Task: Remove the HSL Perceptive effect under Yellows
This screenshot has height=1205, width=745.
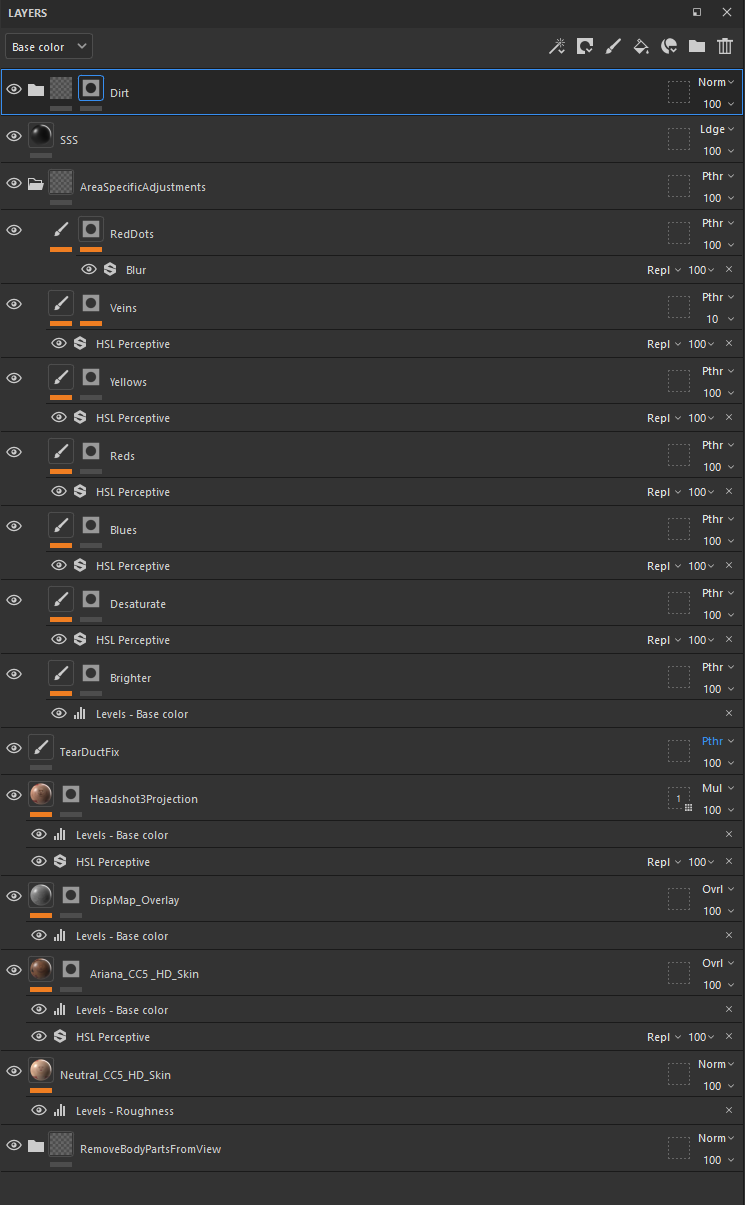Action: [729, 418]
